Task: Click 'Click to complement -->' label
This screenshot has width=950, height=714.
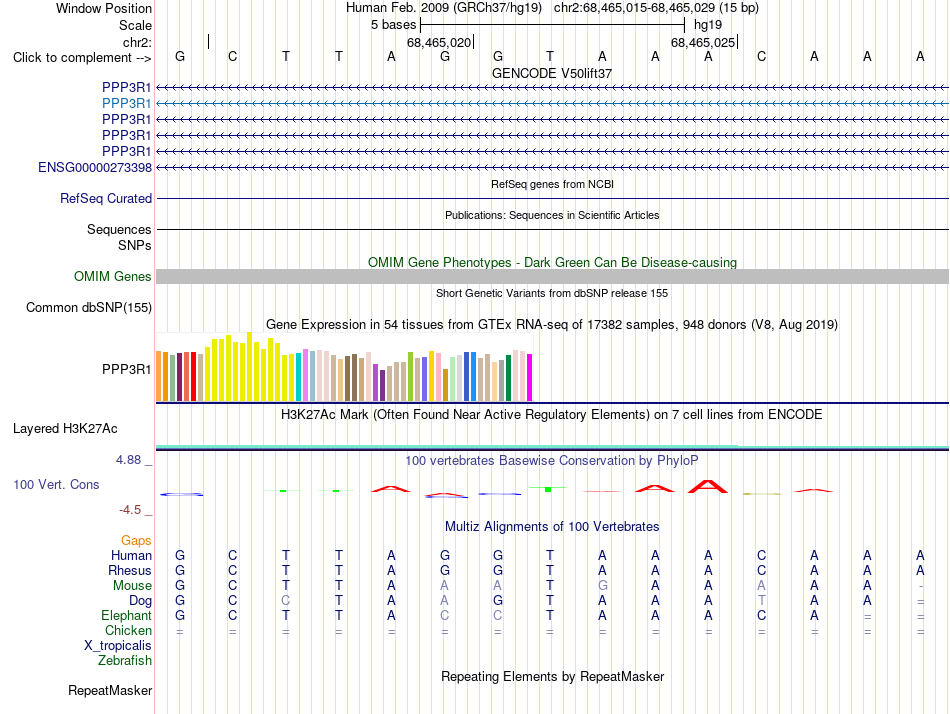Action: (82, 58)
